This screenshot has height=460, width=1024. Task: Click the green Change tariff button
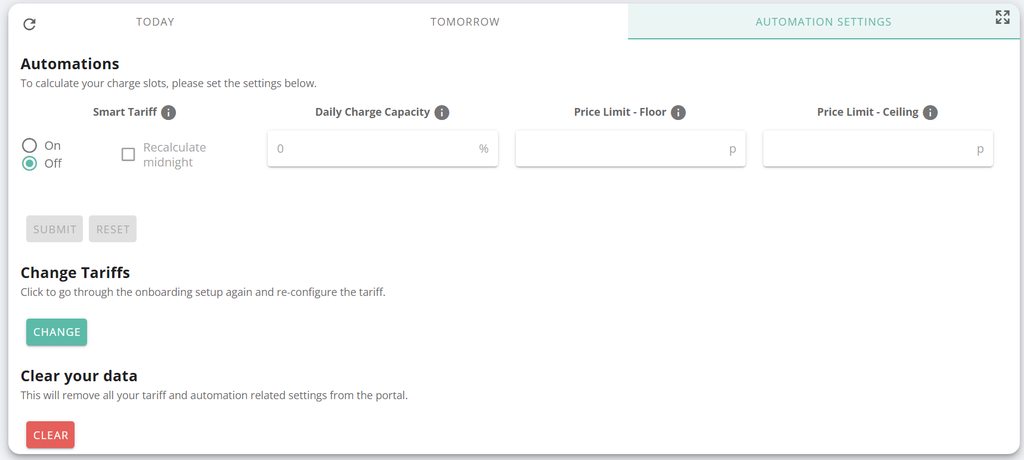click(57, 332)
